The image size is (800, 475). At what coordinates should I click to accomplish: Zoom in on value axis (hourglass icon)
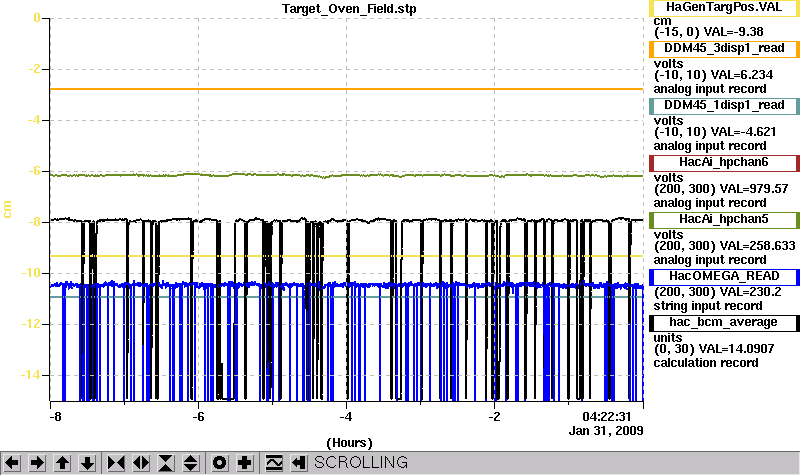pos(166,463)
